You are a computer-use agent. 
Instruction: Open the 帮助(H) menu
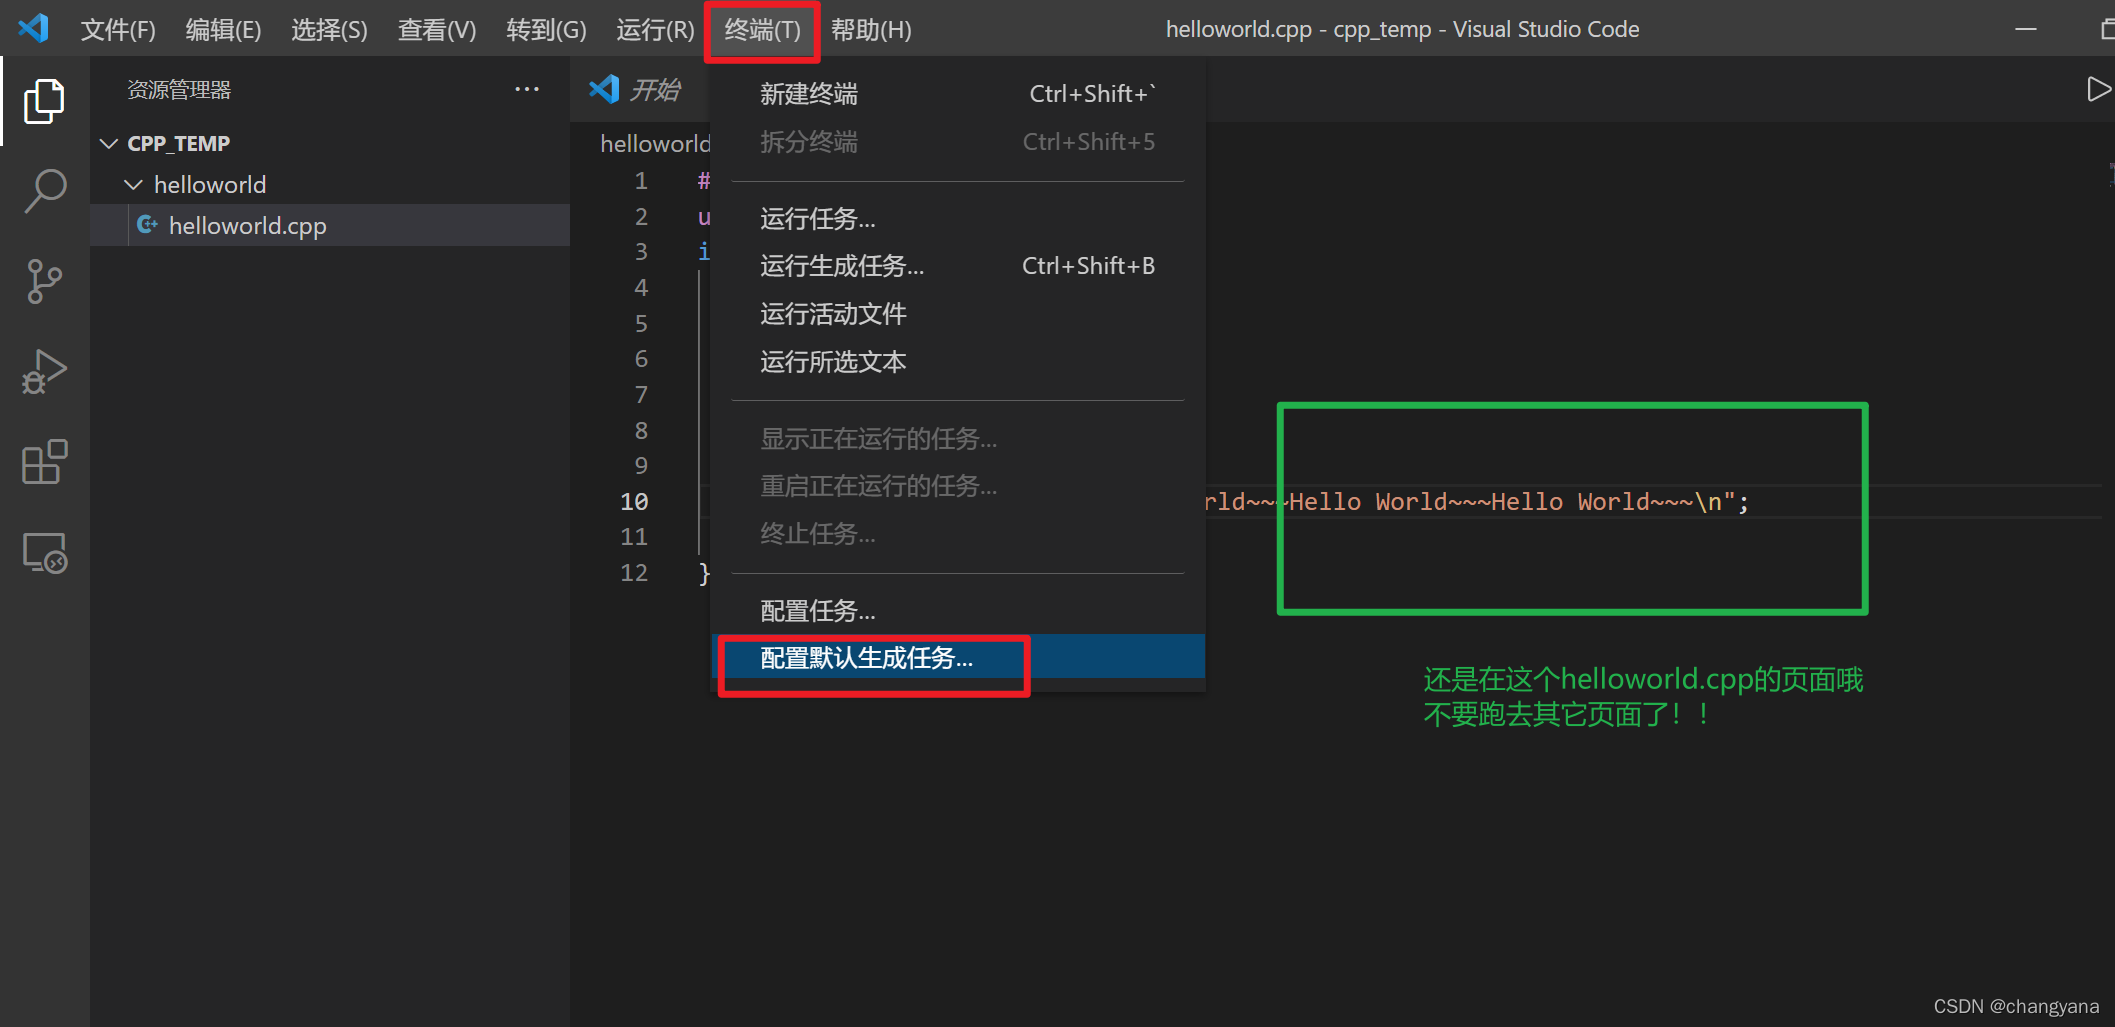tap(871, 29)
